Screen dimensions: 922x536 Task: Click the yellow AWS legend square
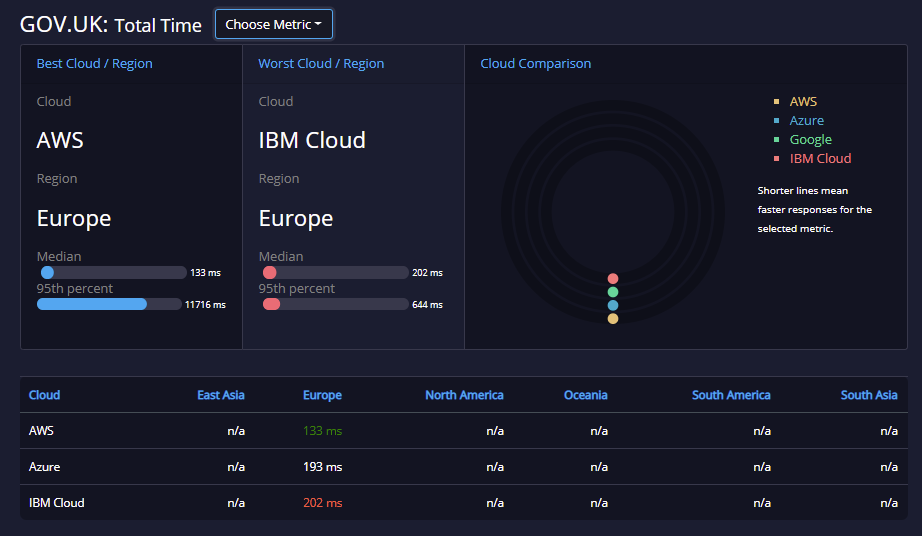(x=776, y=102)
